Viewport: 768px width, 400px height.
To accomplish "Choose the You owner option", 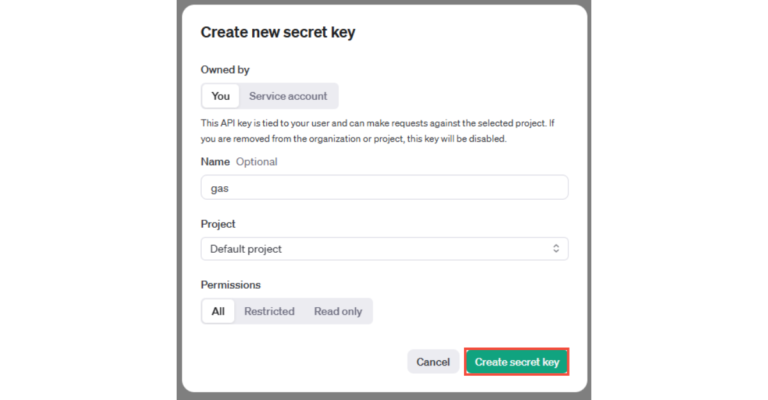I will [220, 96].
